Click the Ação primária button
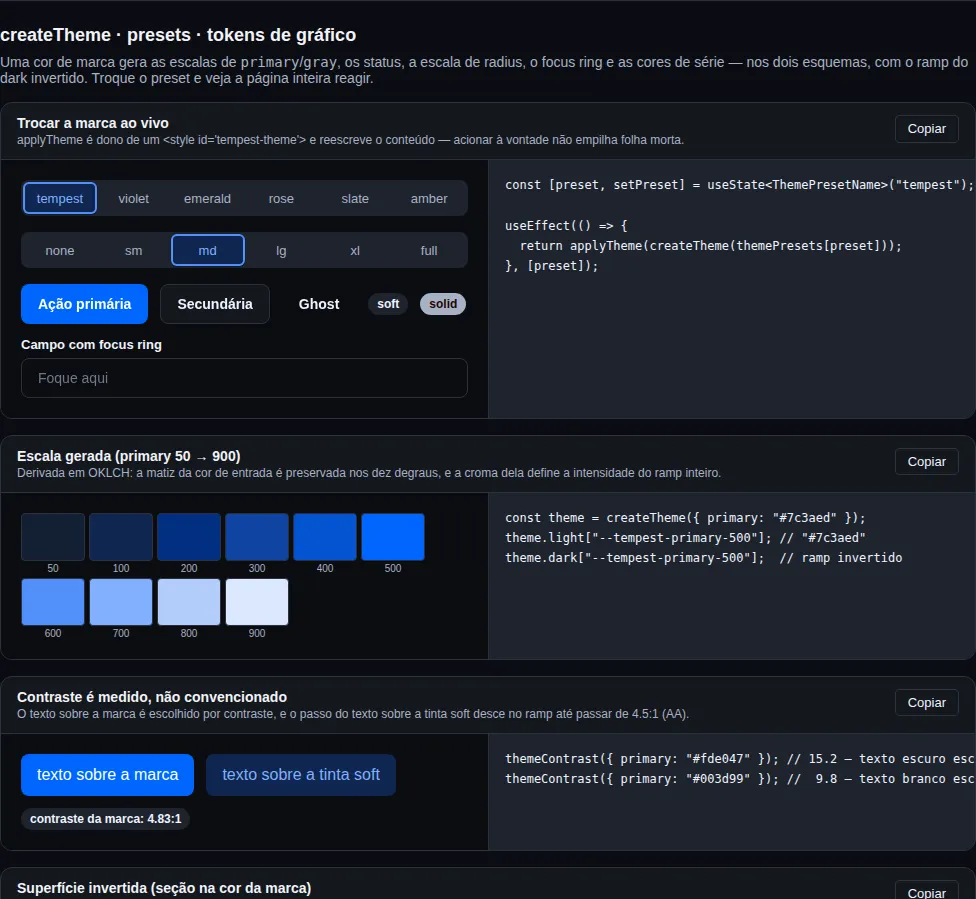 tap(85, 304)
